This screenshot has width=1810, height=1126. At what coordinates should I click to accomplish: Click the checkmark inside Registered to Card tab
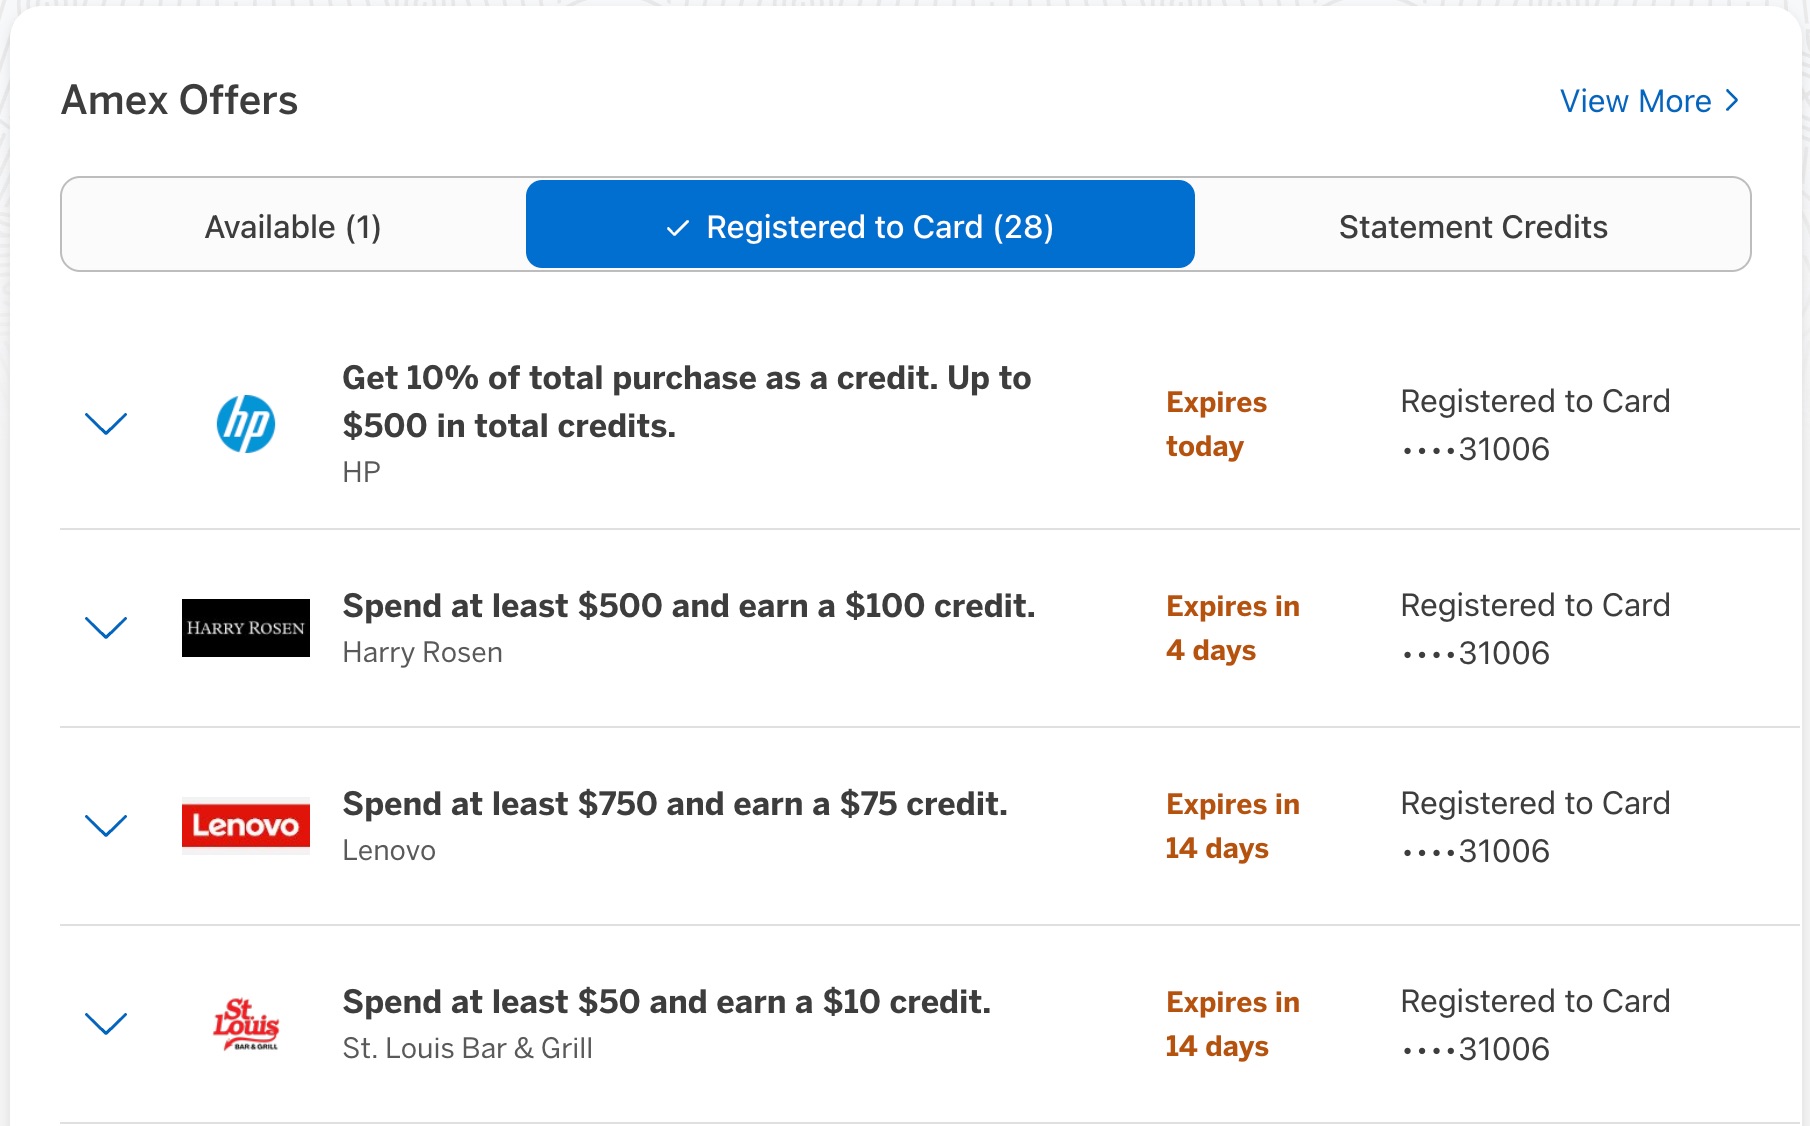click(678, 227)
